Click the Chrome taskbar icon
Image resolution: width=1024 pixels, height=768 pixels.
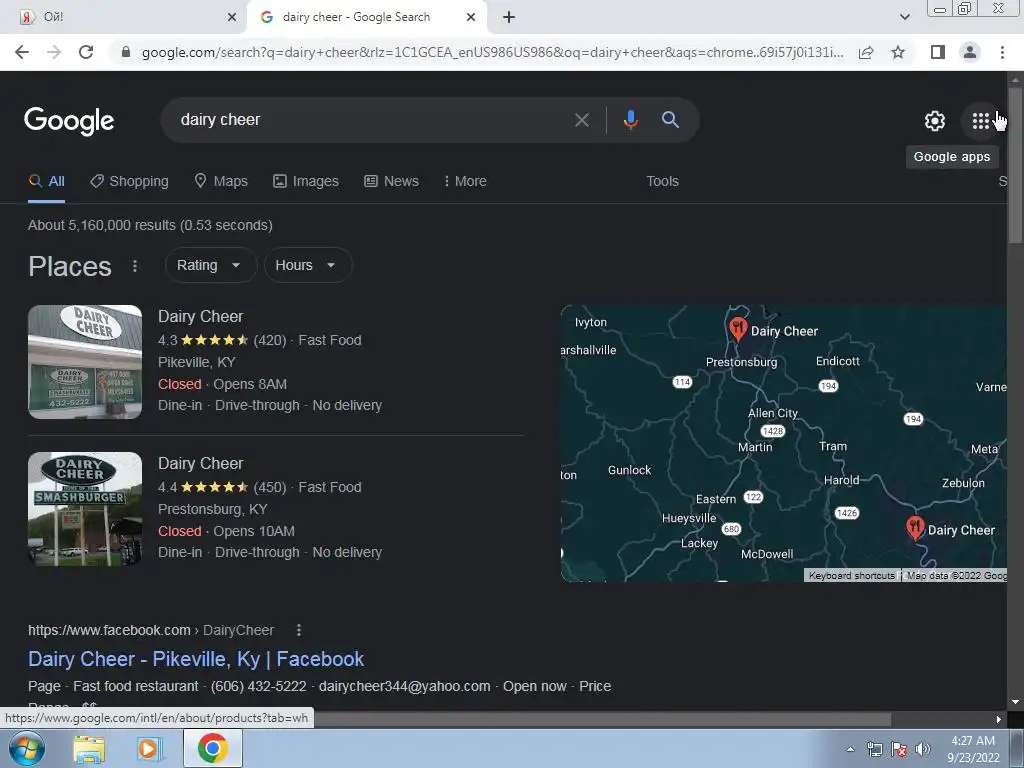212,748
